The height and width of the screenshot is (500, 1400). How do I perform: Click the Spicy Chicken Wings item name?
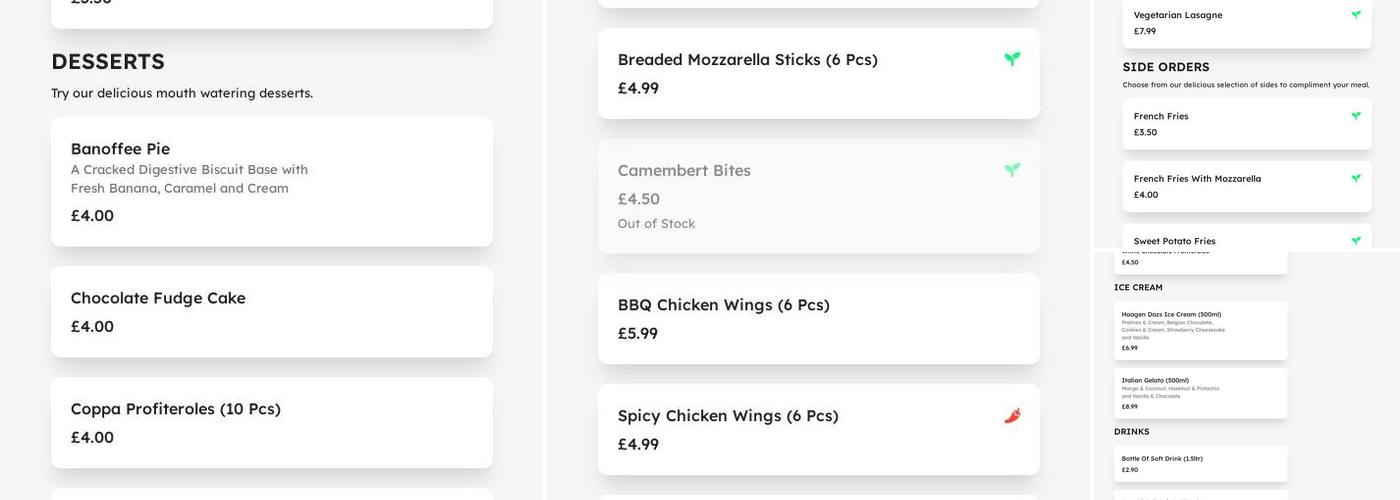pyautogui.click(x=728, y=416)
